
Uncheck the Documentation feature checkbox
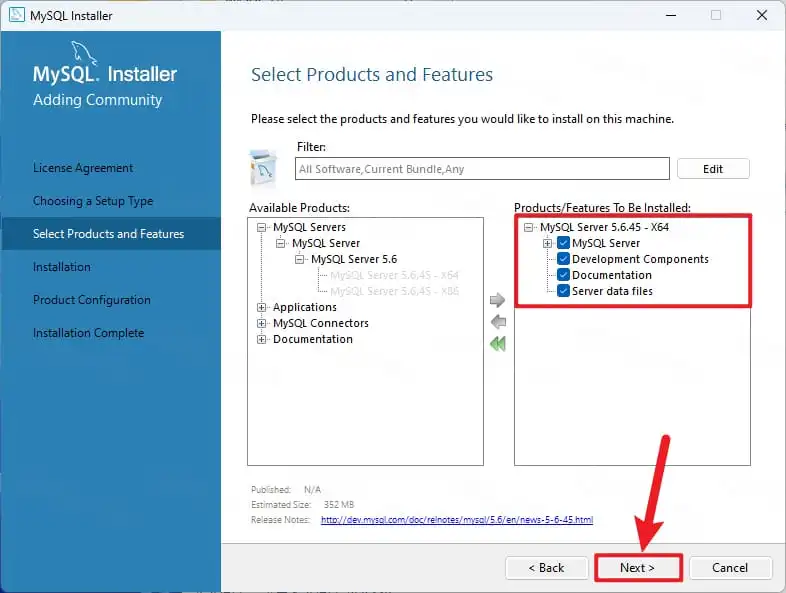563,275
